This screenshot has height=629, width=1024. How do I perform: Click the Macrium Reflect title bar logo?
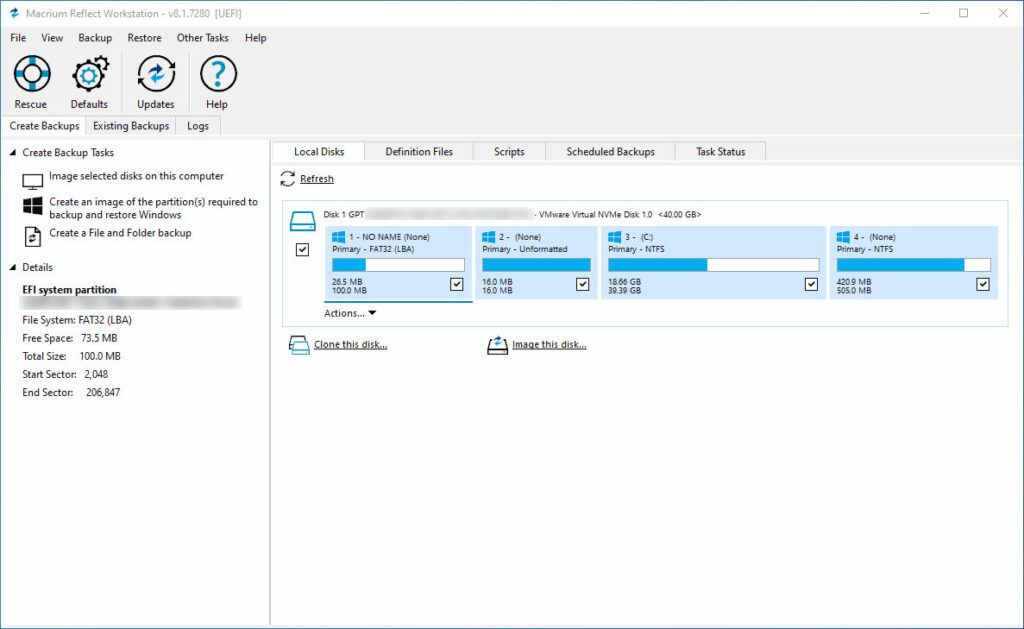(14, 13)
